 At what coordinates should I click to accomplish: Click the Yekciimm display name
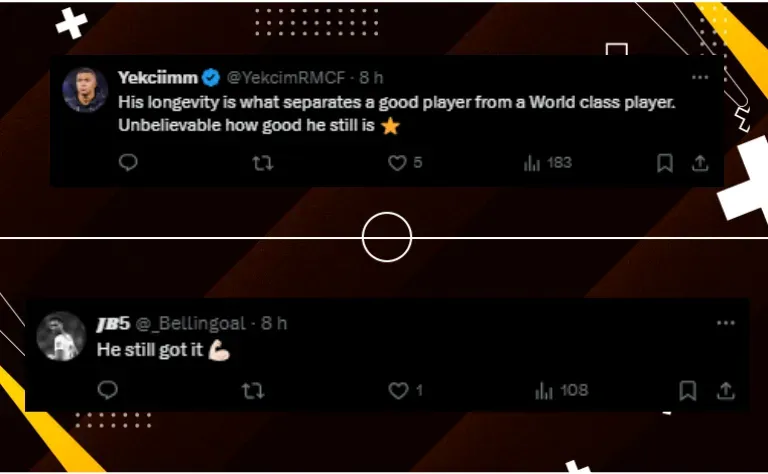[x=158, y=77]
